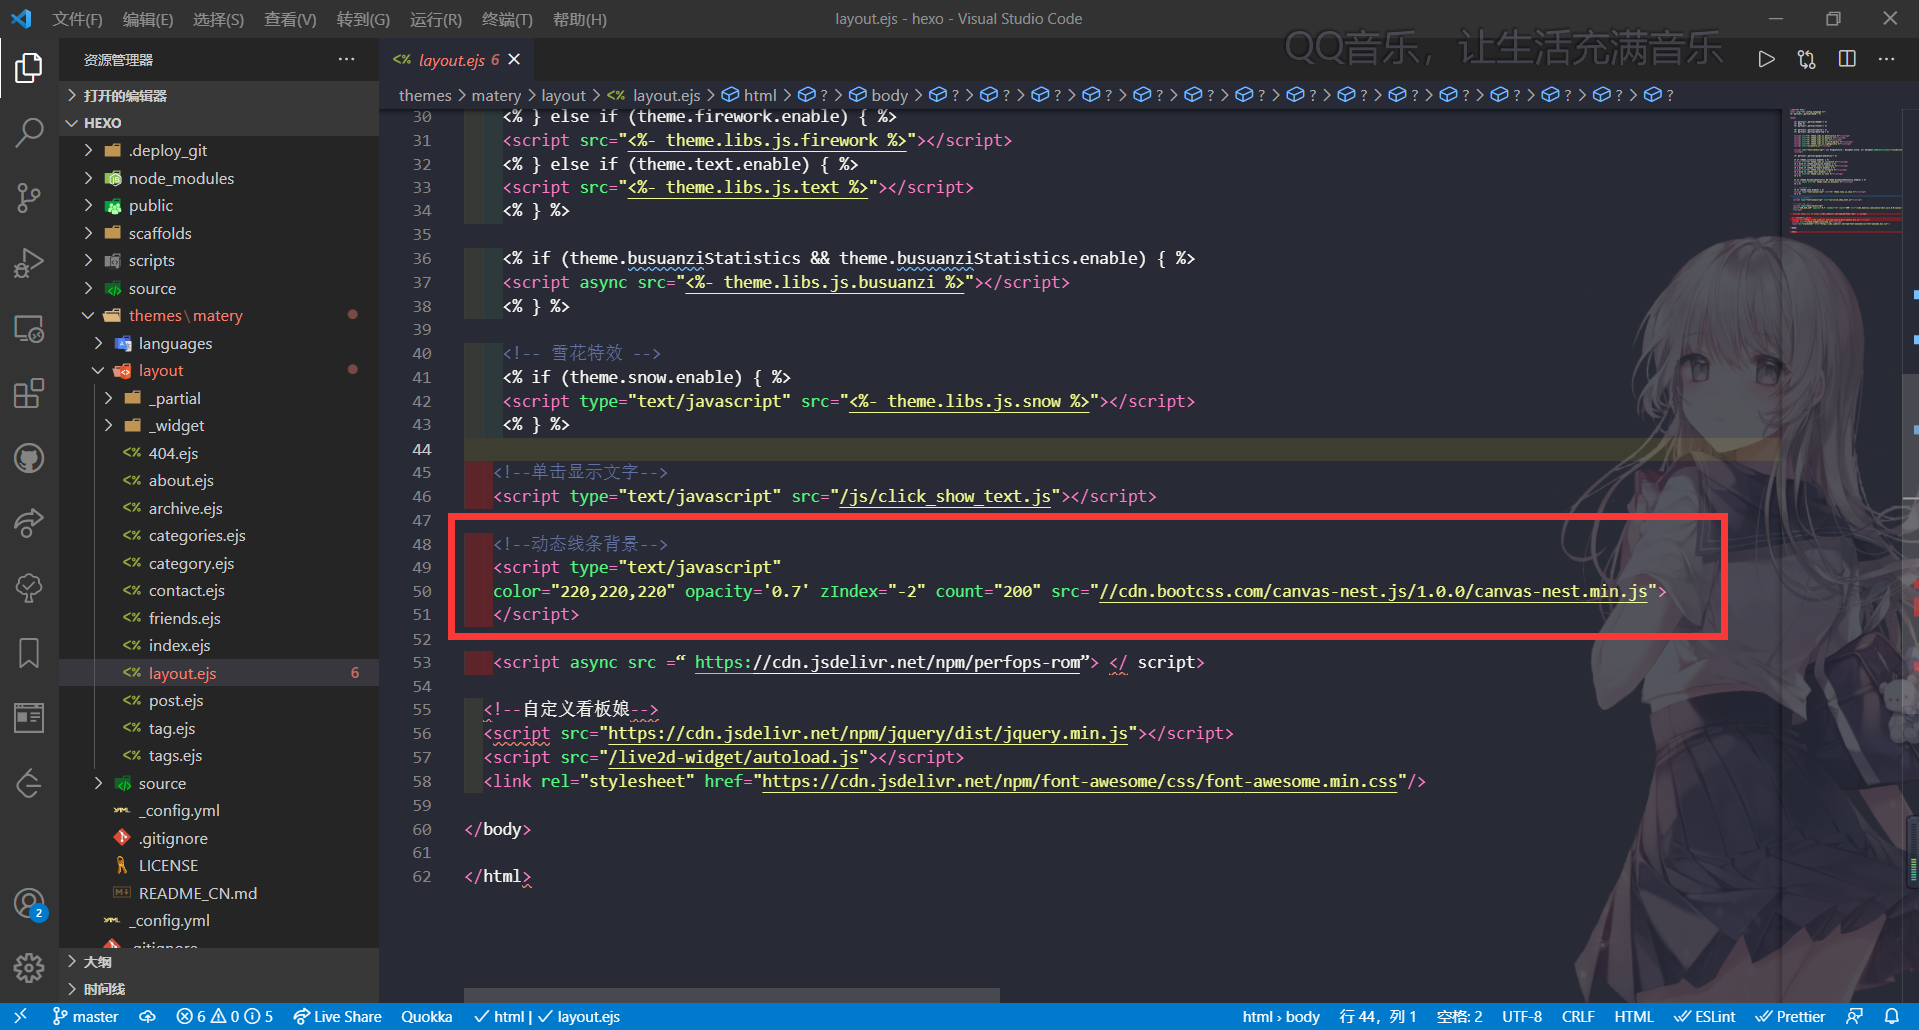This screenshot has width=1919, height=1030.
Task: Open Source Control view
Action: pyautogui.click(x=29, y=198)
